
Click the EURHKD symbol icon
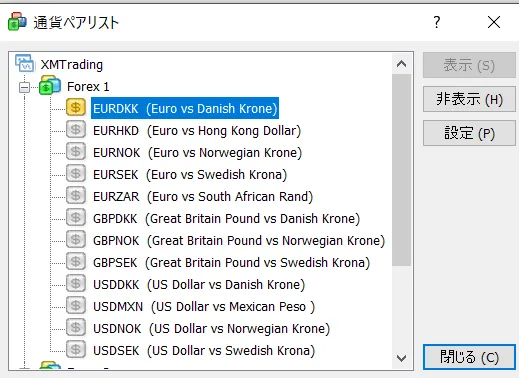tap(76, 129)
